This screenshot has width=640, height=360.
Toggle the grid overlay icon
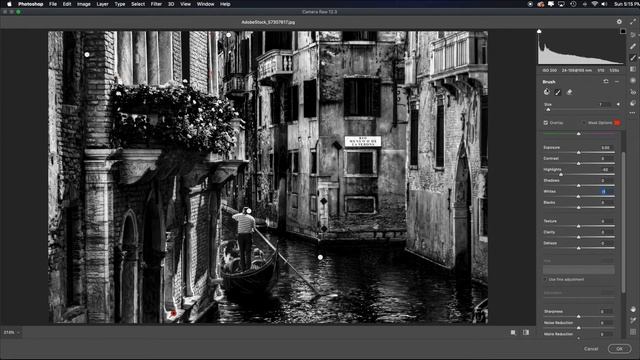(633, 332)
